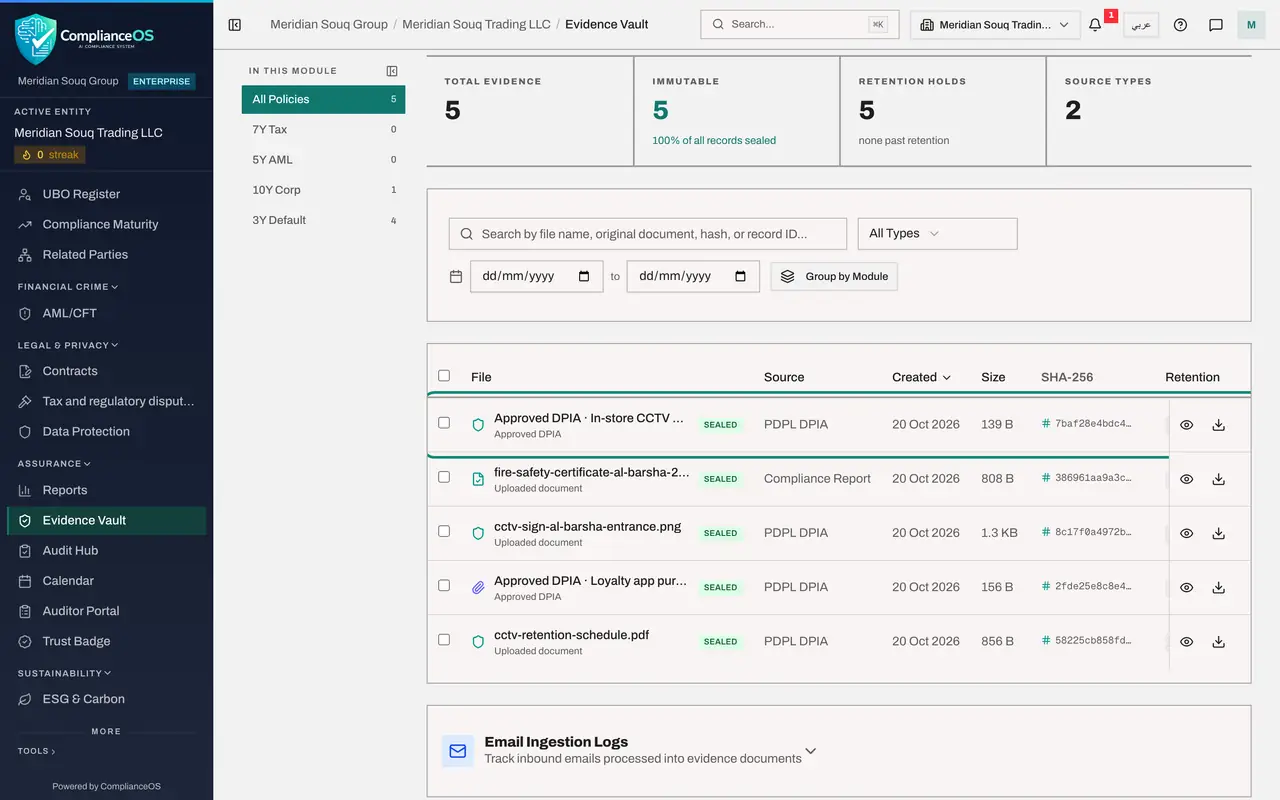Download cctv-sign-al-barsha-entrance.png
1280x800 pixels.
coord(1218,533)
